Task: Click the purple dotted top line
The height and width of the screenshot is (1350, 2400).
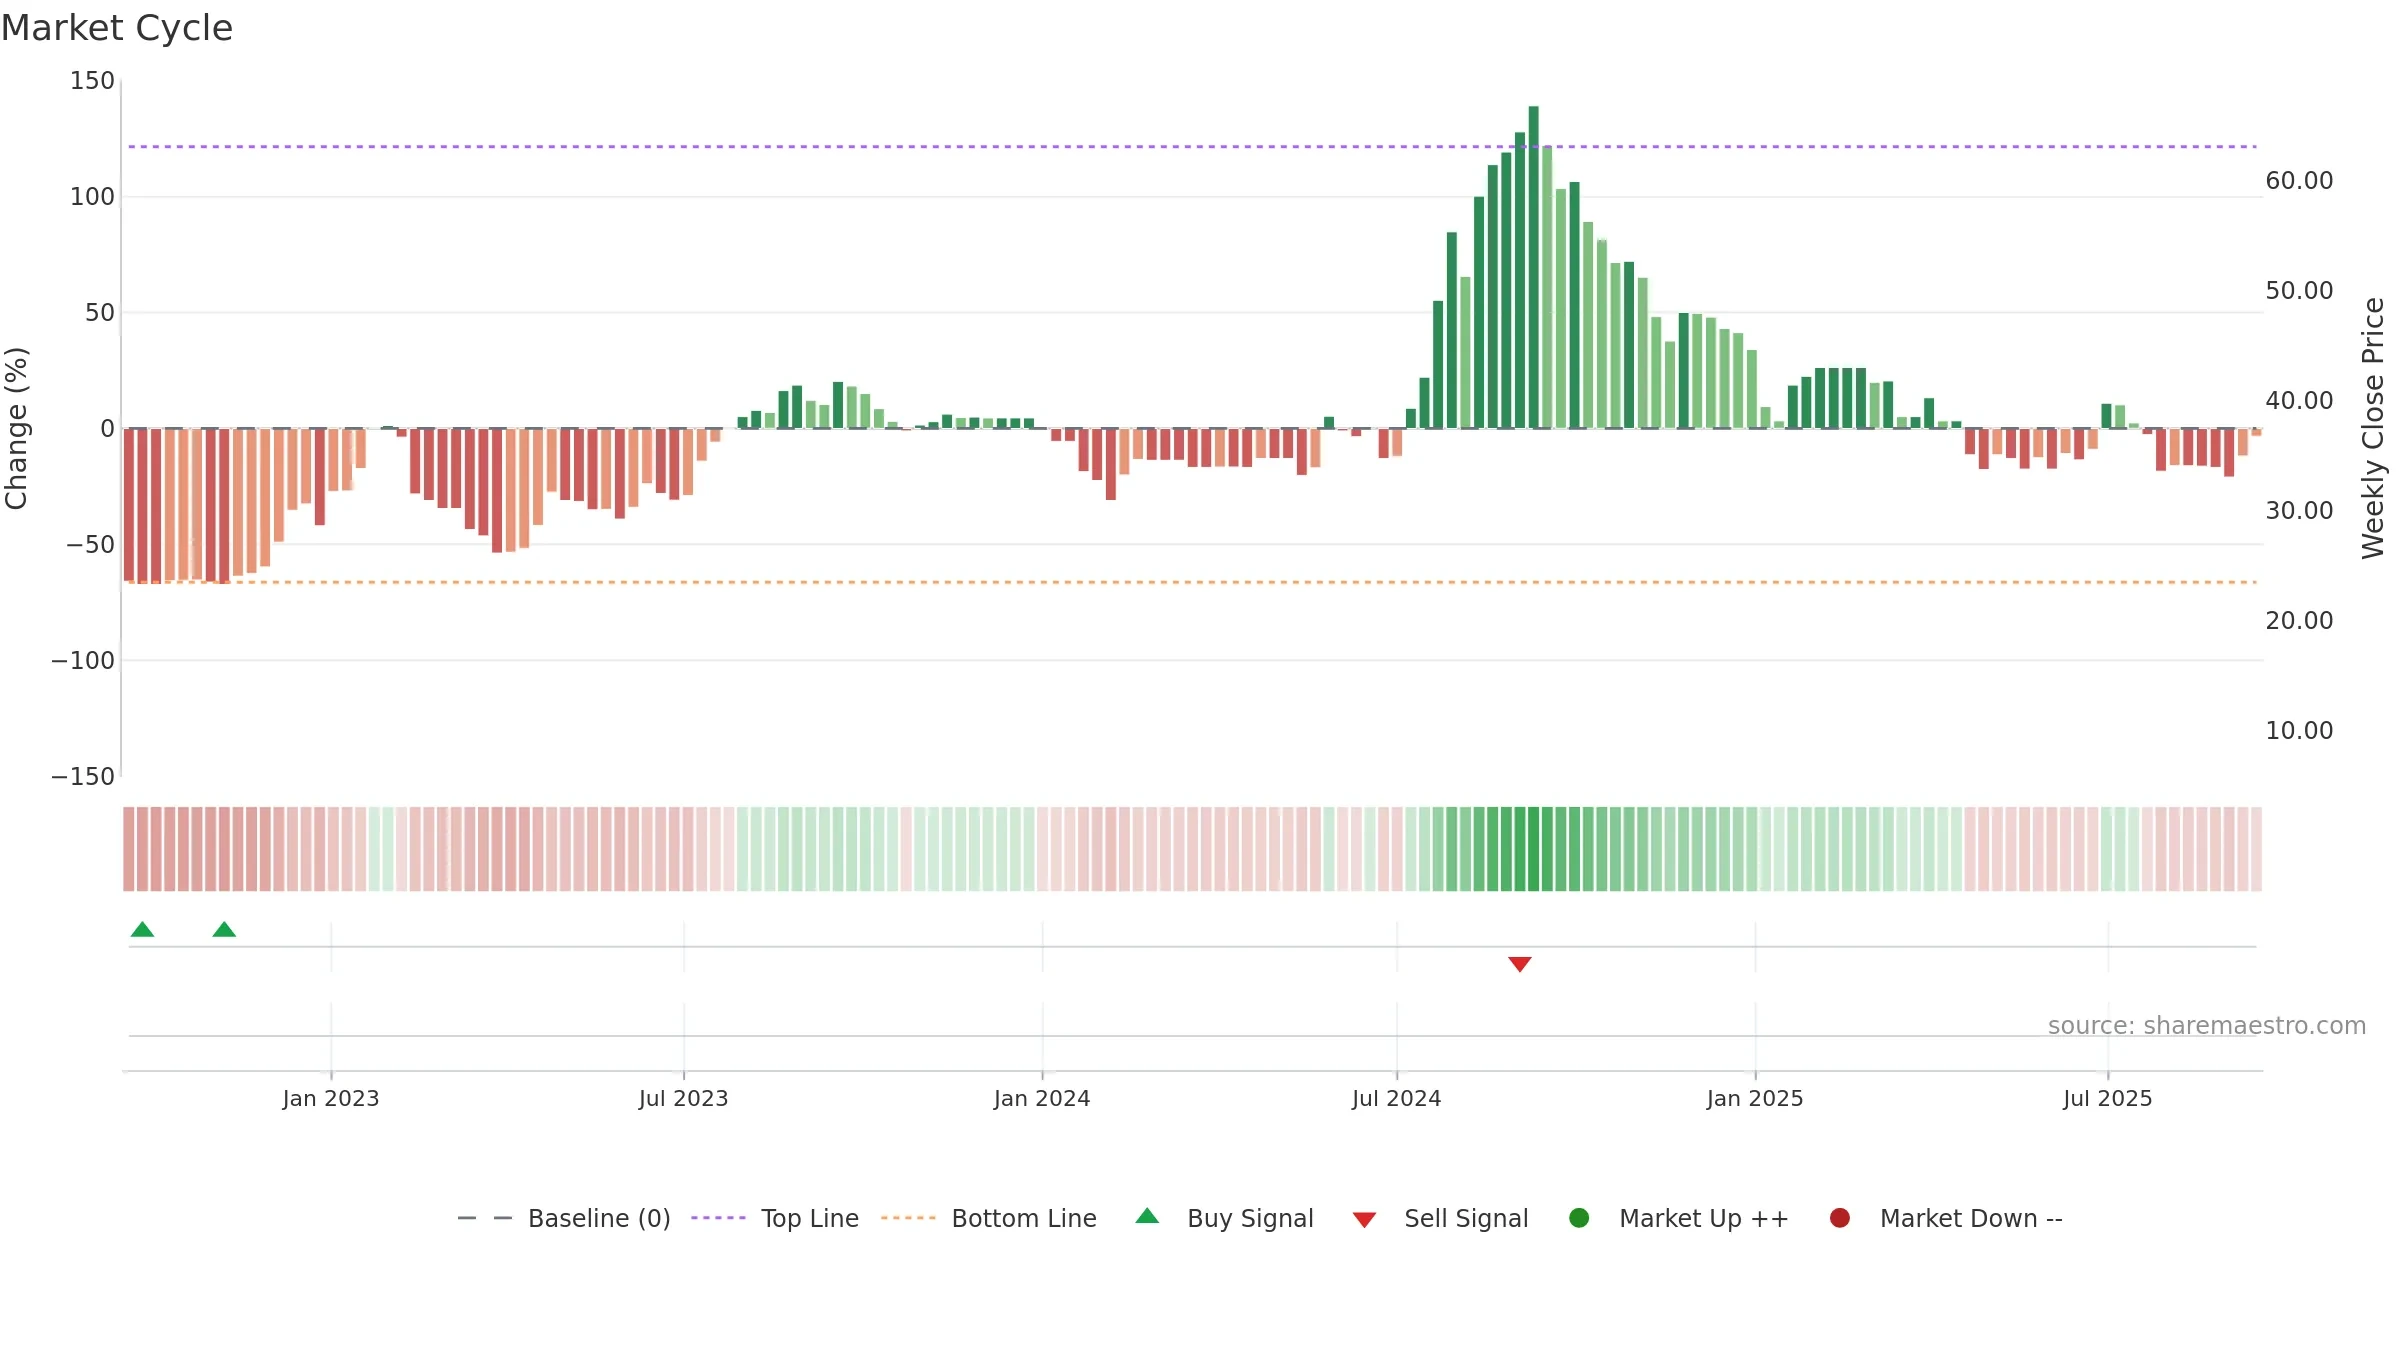Action: (1192, 147)
